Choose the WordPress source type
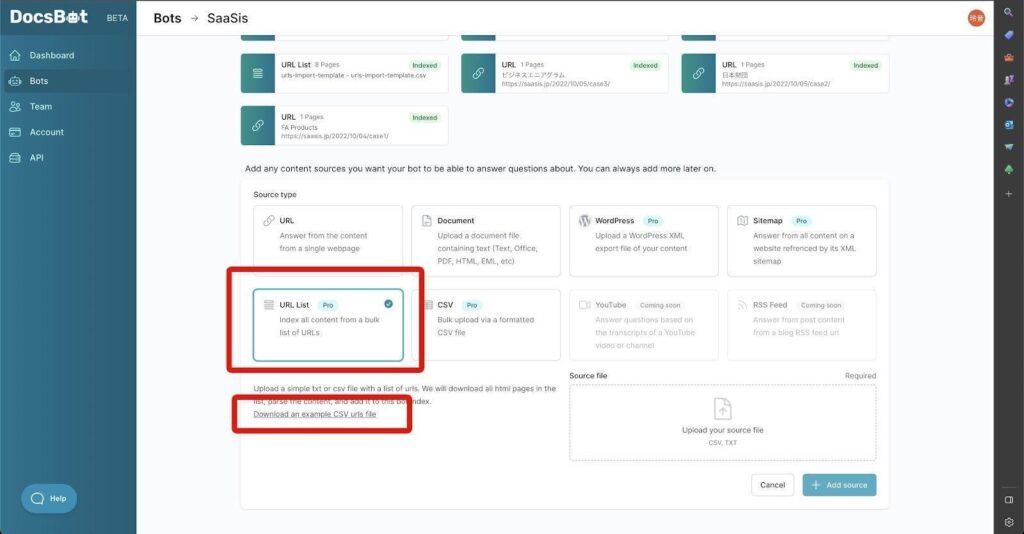Screen dimensions: 1024x534 pyautogui.click(x=644, y=240)
